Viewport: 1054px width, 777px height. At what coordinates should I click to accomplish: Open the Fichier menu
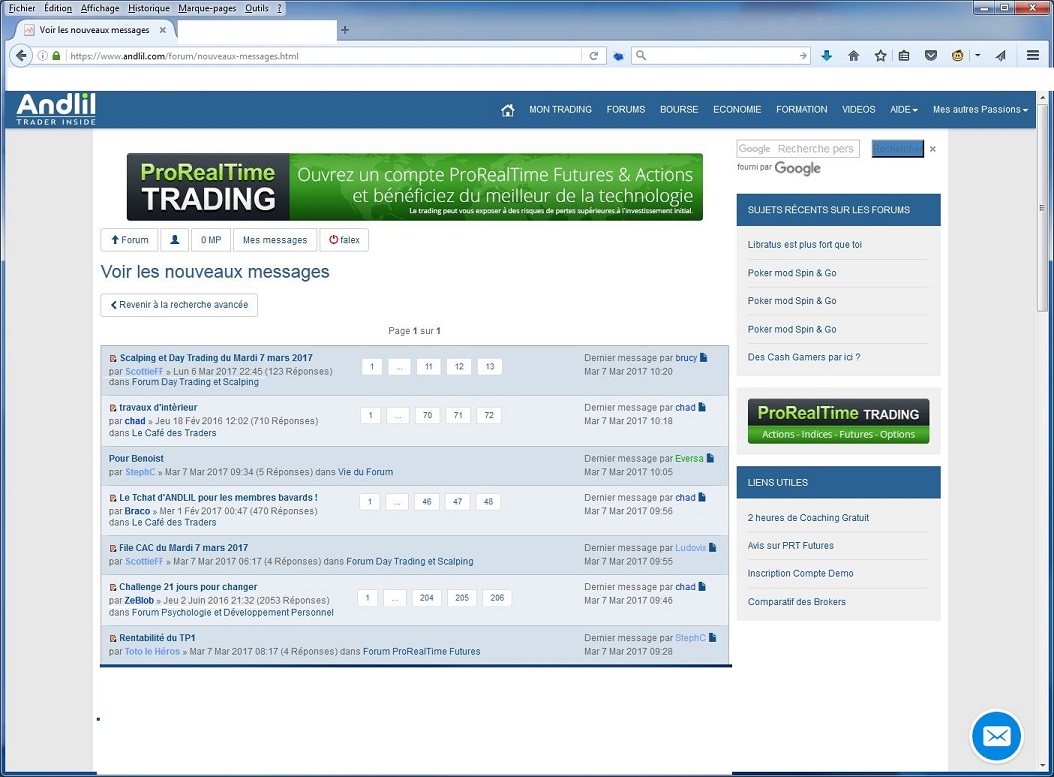(x=22, y=8)
